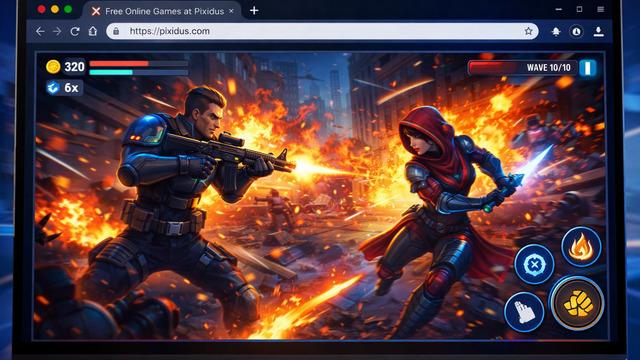Open a new tab with plus button
Screen dimensions: 640x360
tap(254, 11)
